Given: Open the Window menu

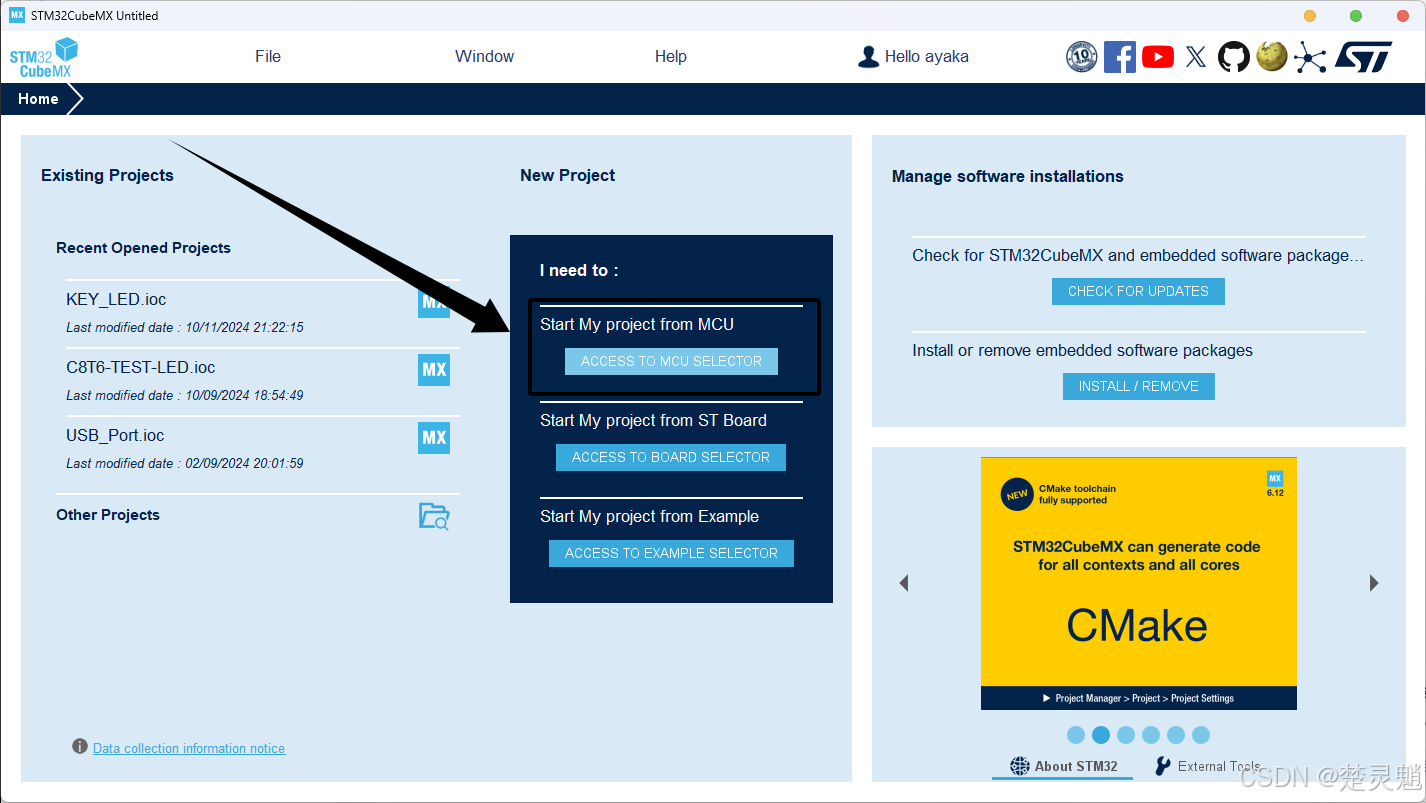Looking at the screenshot, I should 484,57.
